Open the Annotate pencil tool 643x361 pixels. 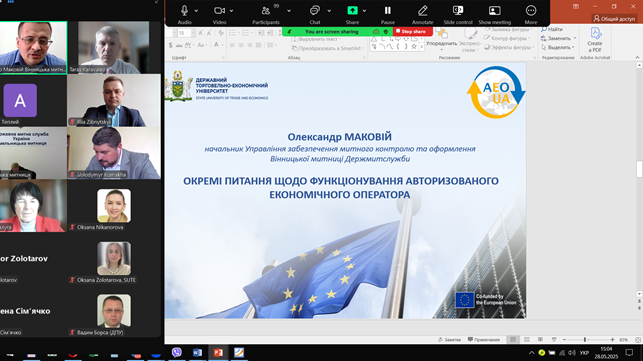[423, 11]
